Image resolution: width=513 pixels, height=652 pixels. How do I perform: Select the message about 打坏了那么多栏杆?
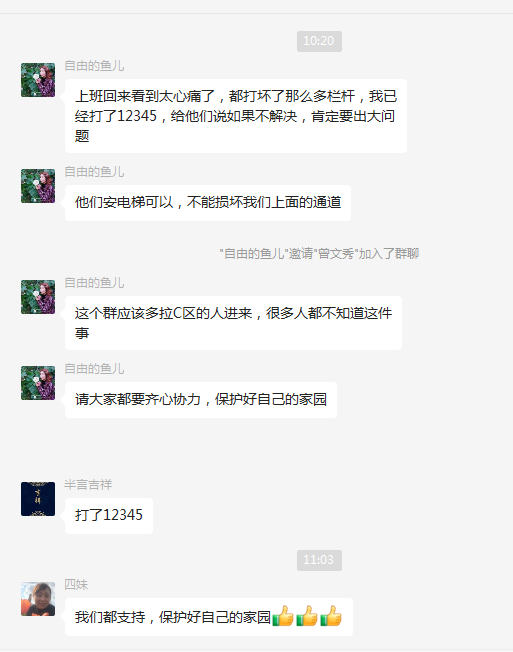coord(236,116)
